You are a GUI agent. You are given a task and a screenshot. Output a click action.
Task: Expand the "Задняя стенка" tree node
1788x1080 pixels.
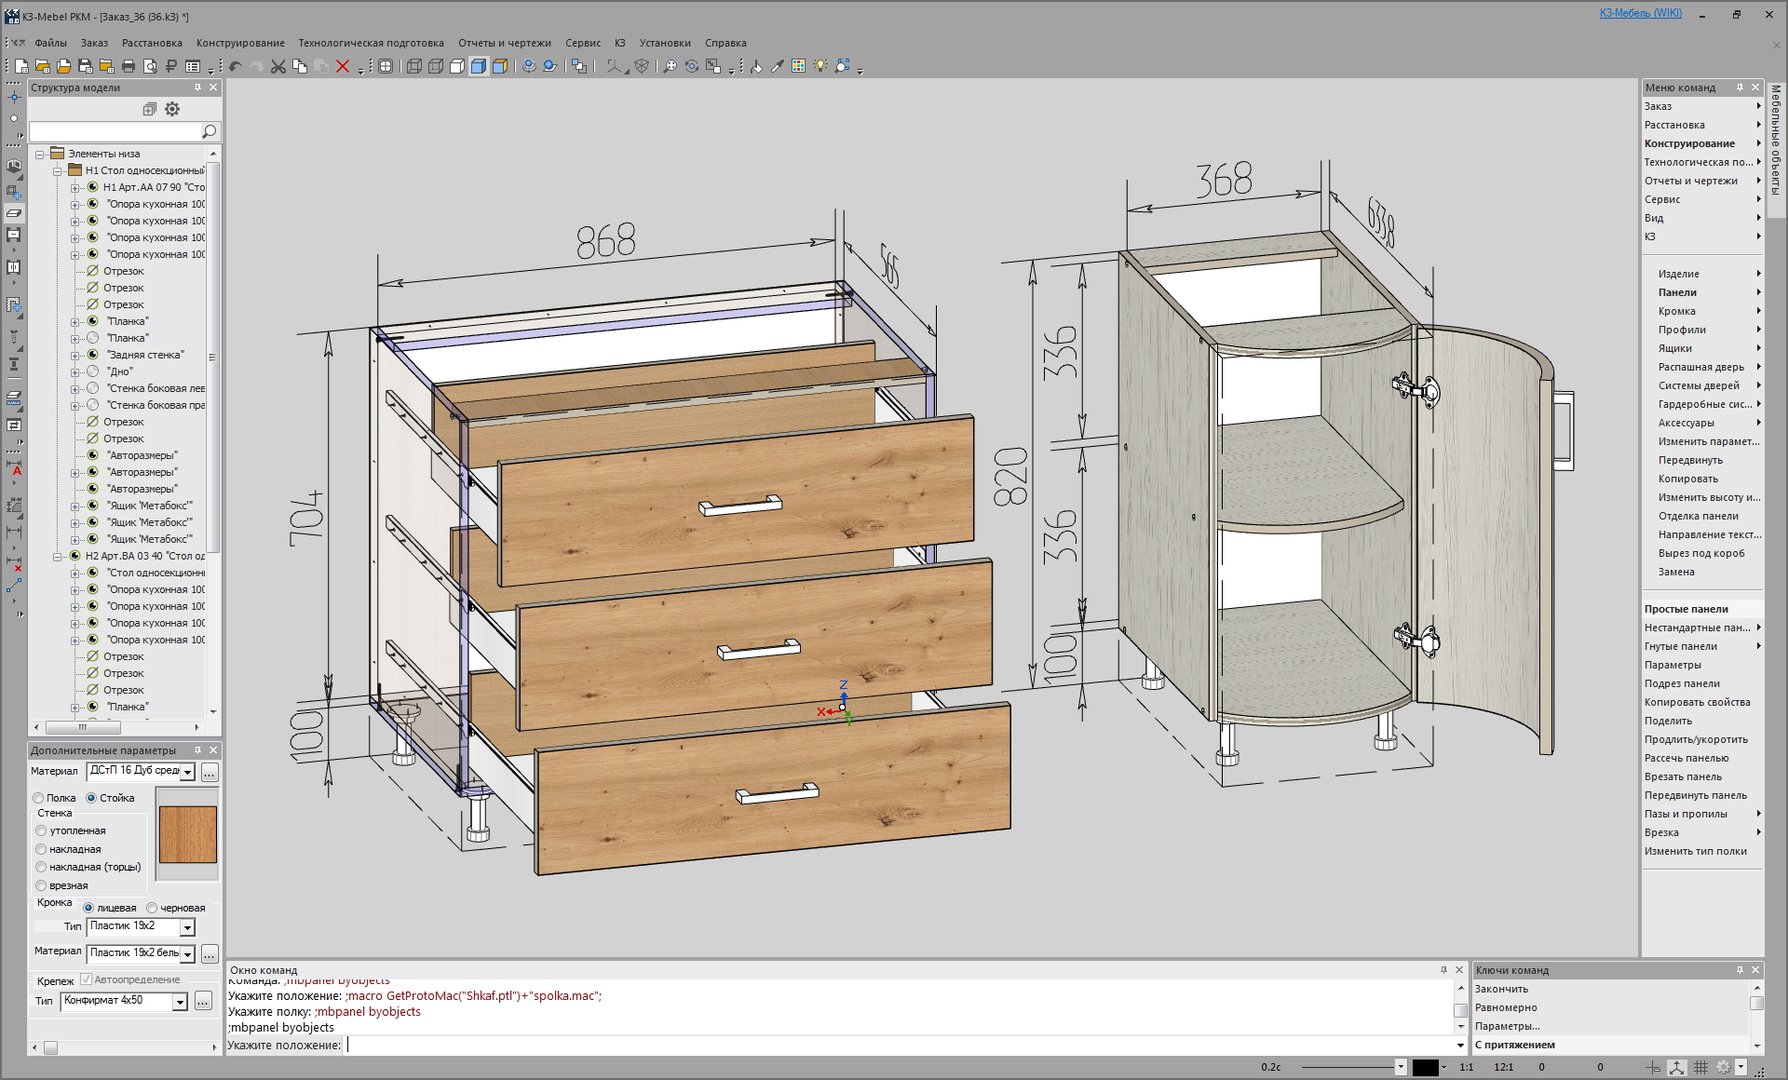[74, 355]
